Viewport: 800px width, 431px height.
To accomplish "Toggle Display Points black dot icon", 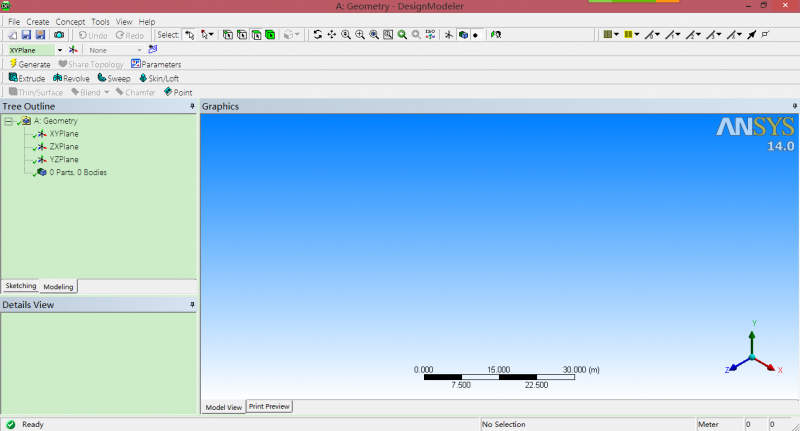I will pyautogui.click(x=476, y=35).
